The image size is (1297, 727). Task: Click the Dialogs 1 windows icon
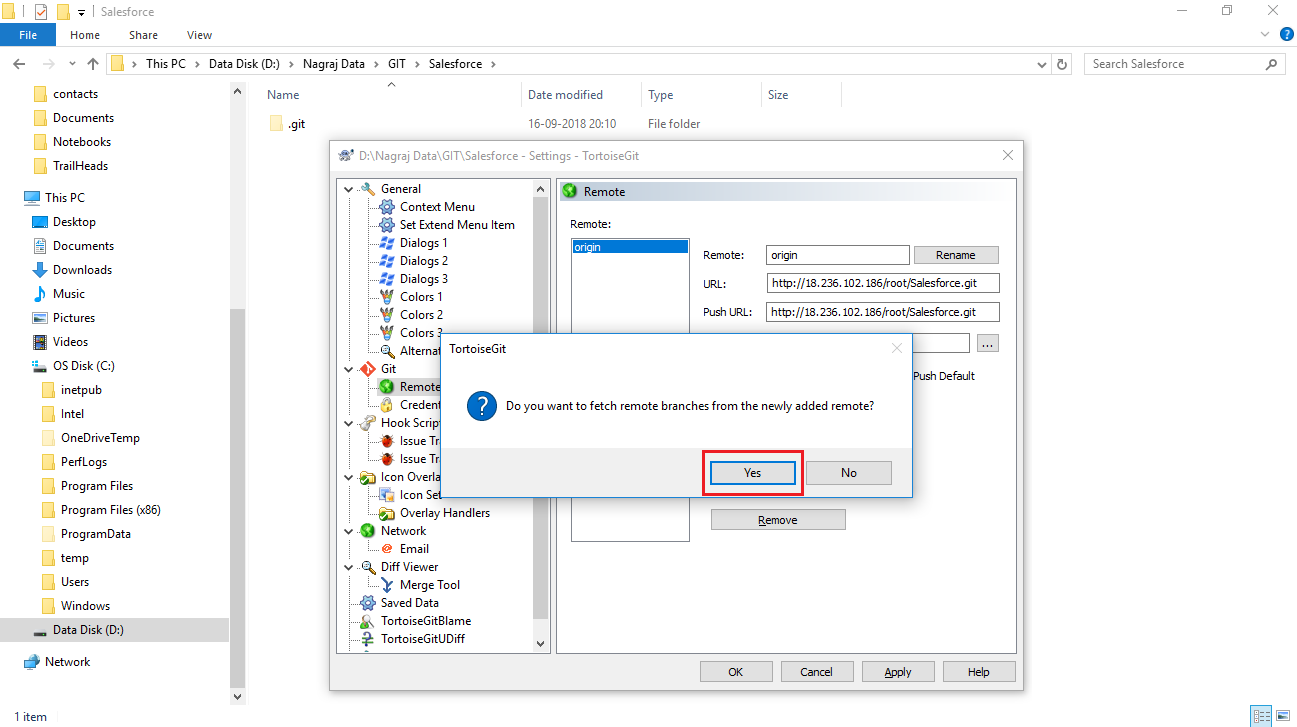tap(387, 243)
